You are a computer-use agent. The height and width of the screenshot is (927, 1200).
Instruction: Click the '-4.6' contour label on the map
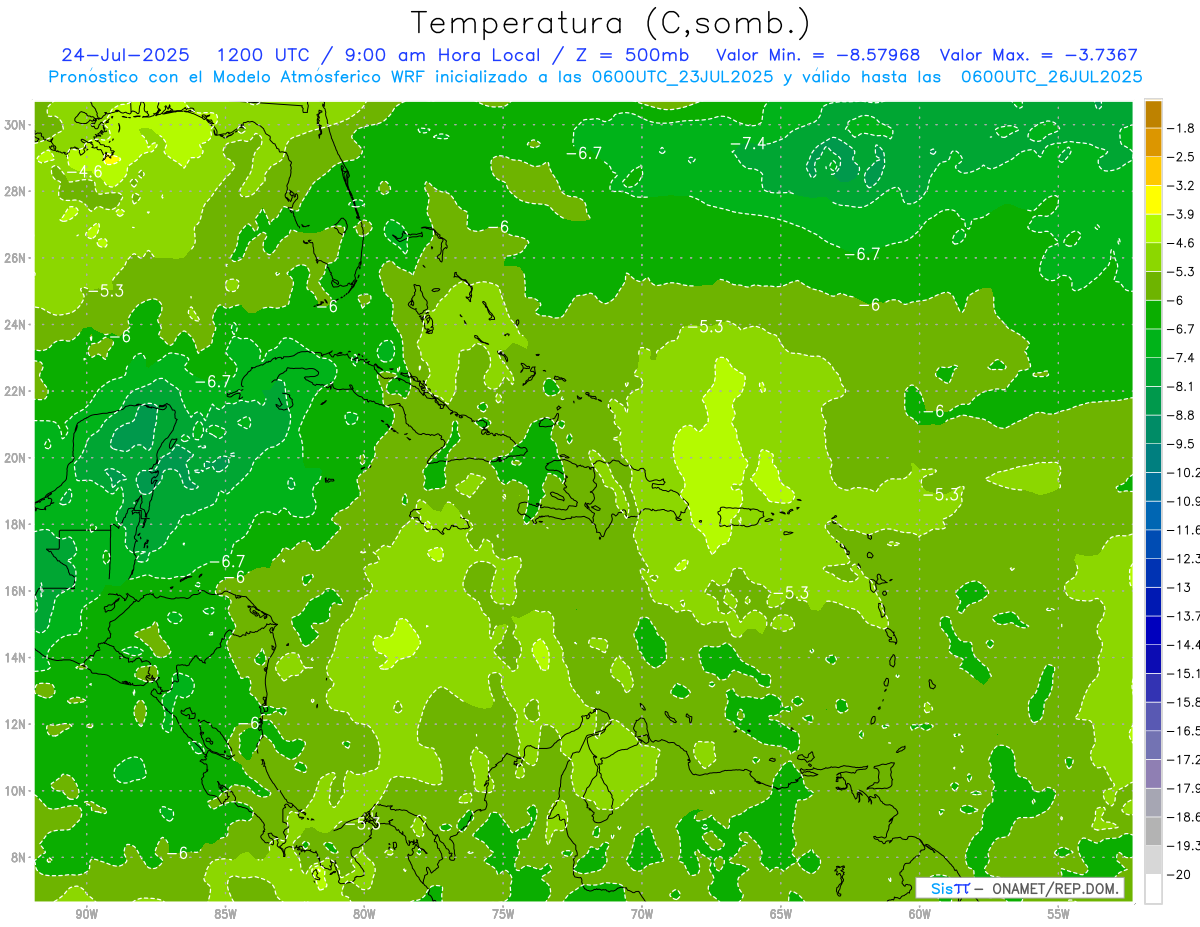[84, 172]
